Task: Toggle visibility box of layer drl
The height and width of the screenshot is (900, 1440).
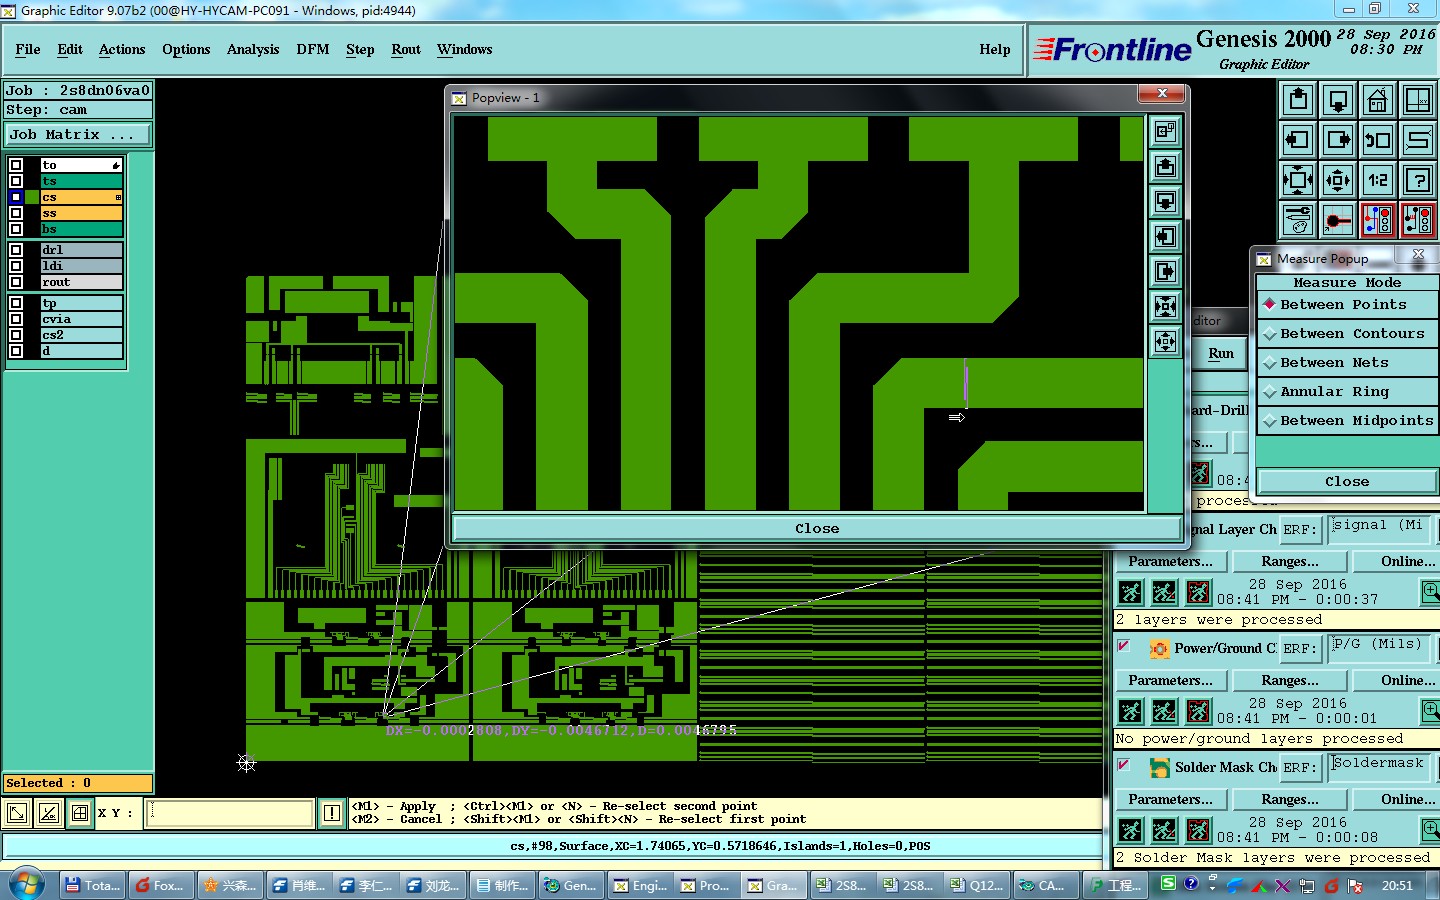Action: (16, 250)
